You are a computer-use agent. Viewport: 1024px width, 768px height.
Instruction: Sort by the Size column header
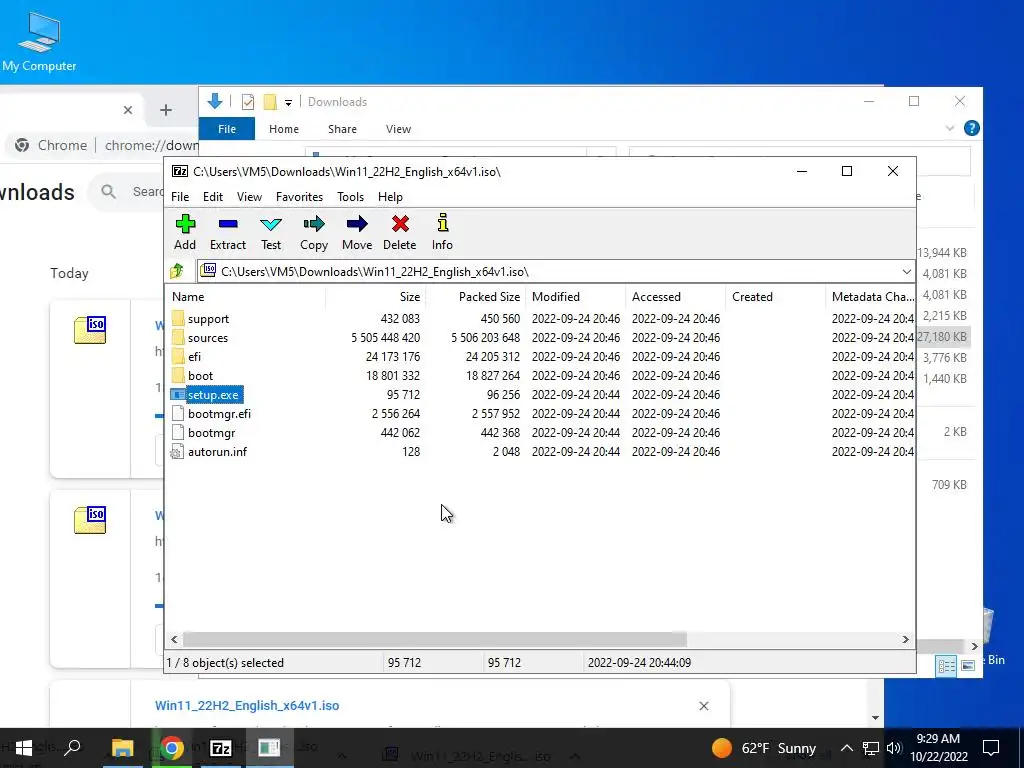point(376,296)
